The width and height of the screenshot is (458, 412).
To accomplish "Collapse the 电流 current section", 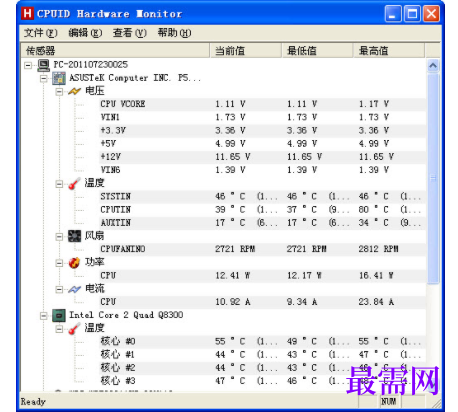I will [x=60, y=289].
